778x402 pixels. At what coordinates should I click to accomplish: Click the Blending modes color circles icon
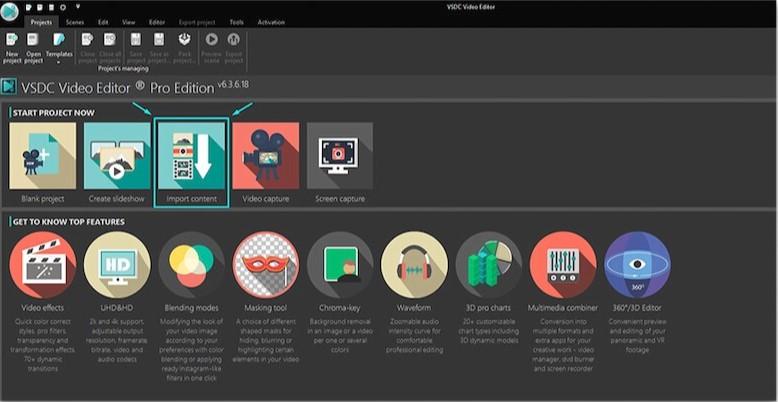192,265
